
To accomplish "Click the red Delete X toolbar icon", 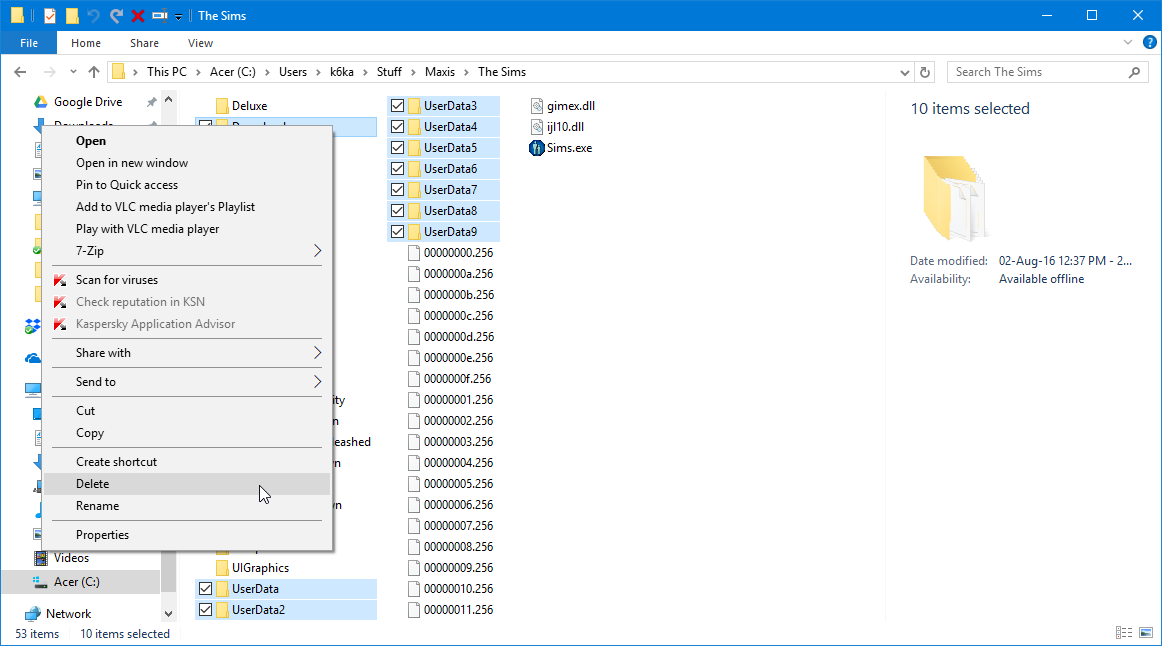I will pyautogui.click(x=137, y=16).
